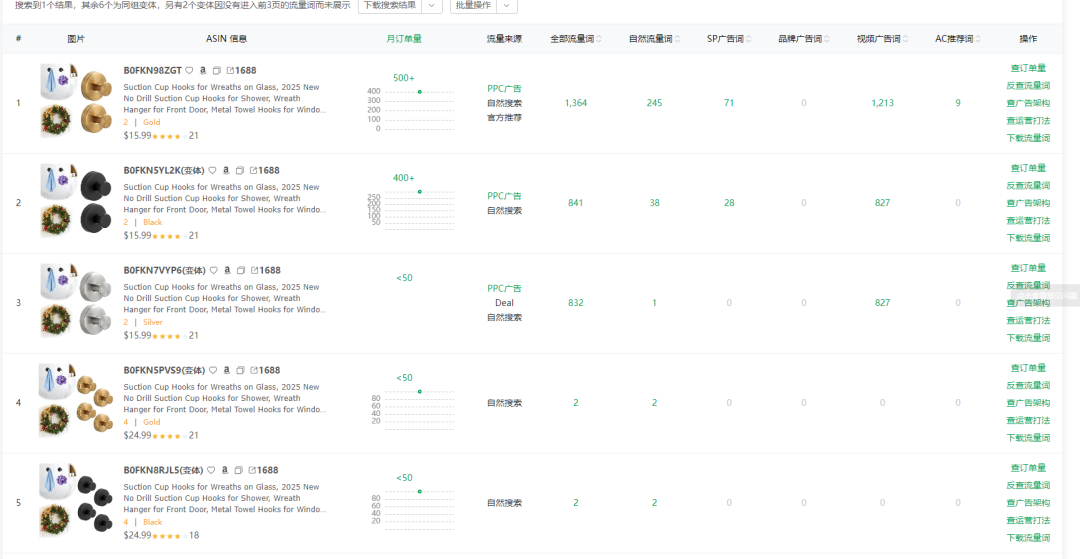The image size is (1080, 559).
Task: Favorite ASIN B0FKN5YL2K with the heart icon
Action: 212,170
